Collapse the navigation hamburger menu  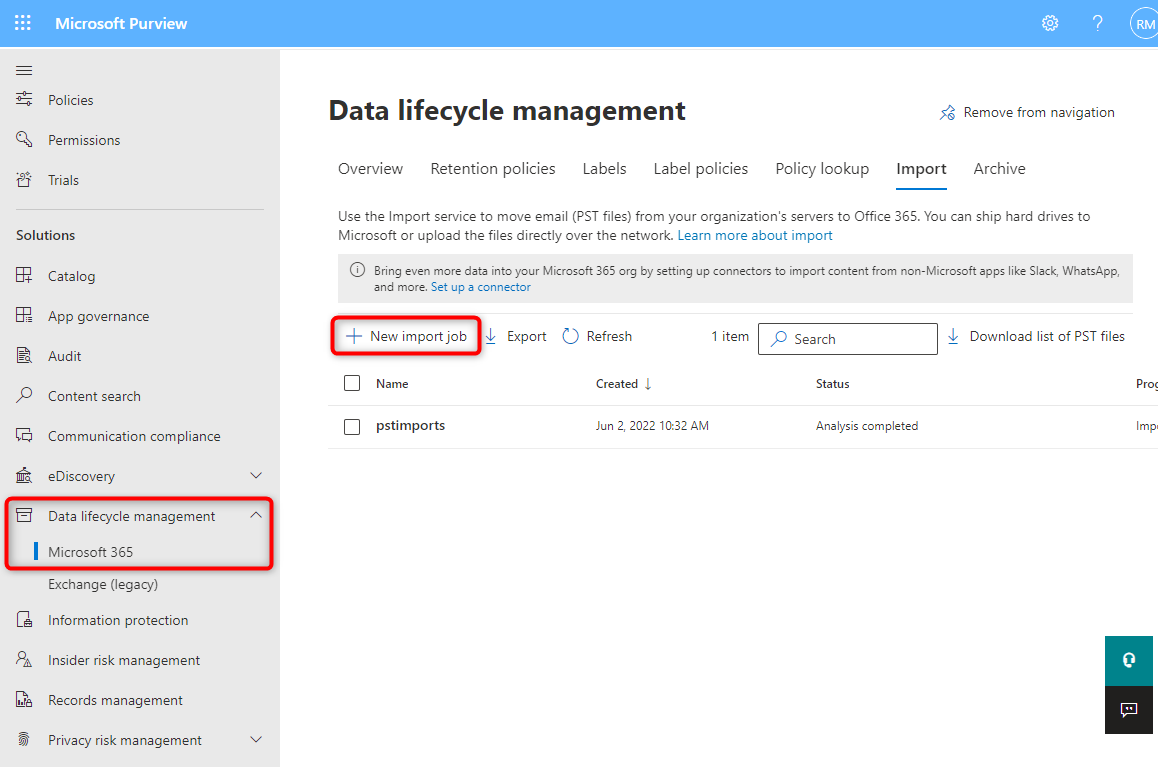[x=24, y=70]
